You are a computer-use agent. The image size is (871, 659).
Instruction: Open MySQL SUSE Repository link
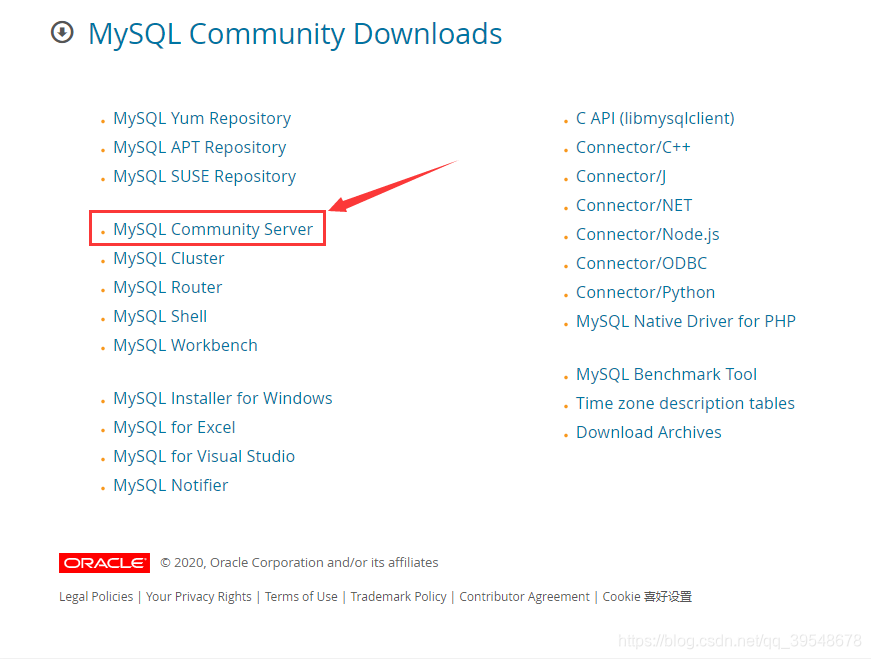click(x=204, y=176)
